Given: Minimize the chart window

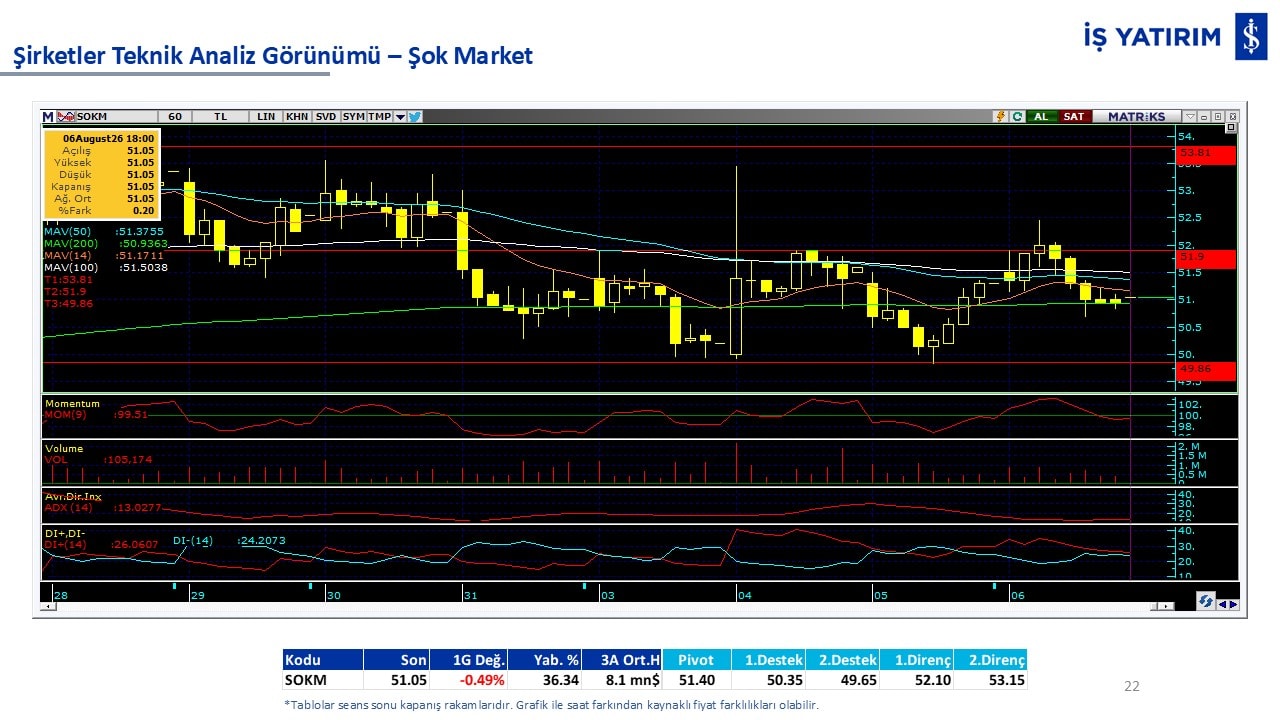Looking at the screenshot, I should tap(1204, 116).
